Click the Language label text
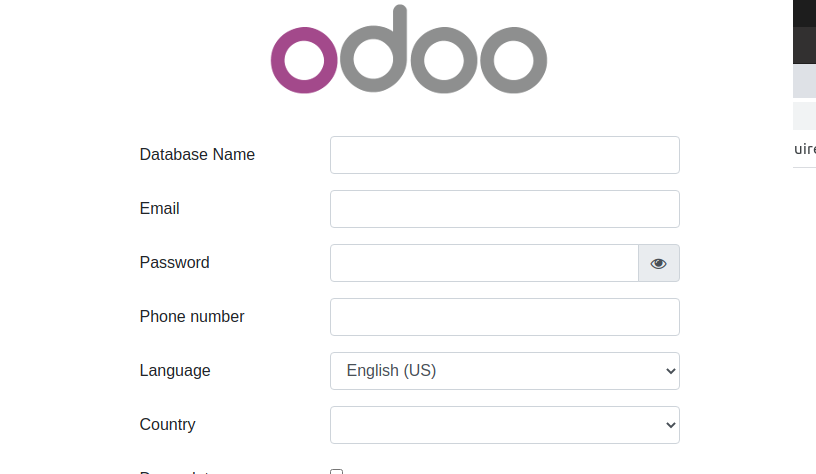The image size is (816, 474). point(175,371)
